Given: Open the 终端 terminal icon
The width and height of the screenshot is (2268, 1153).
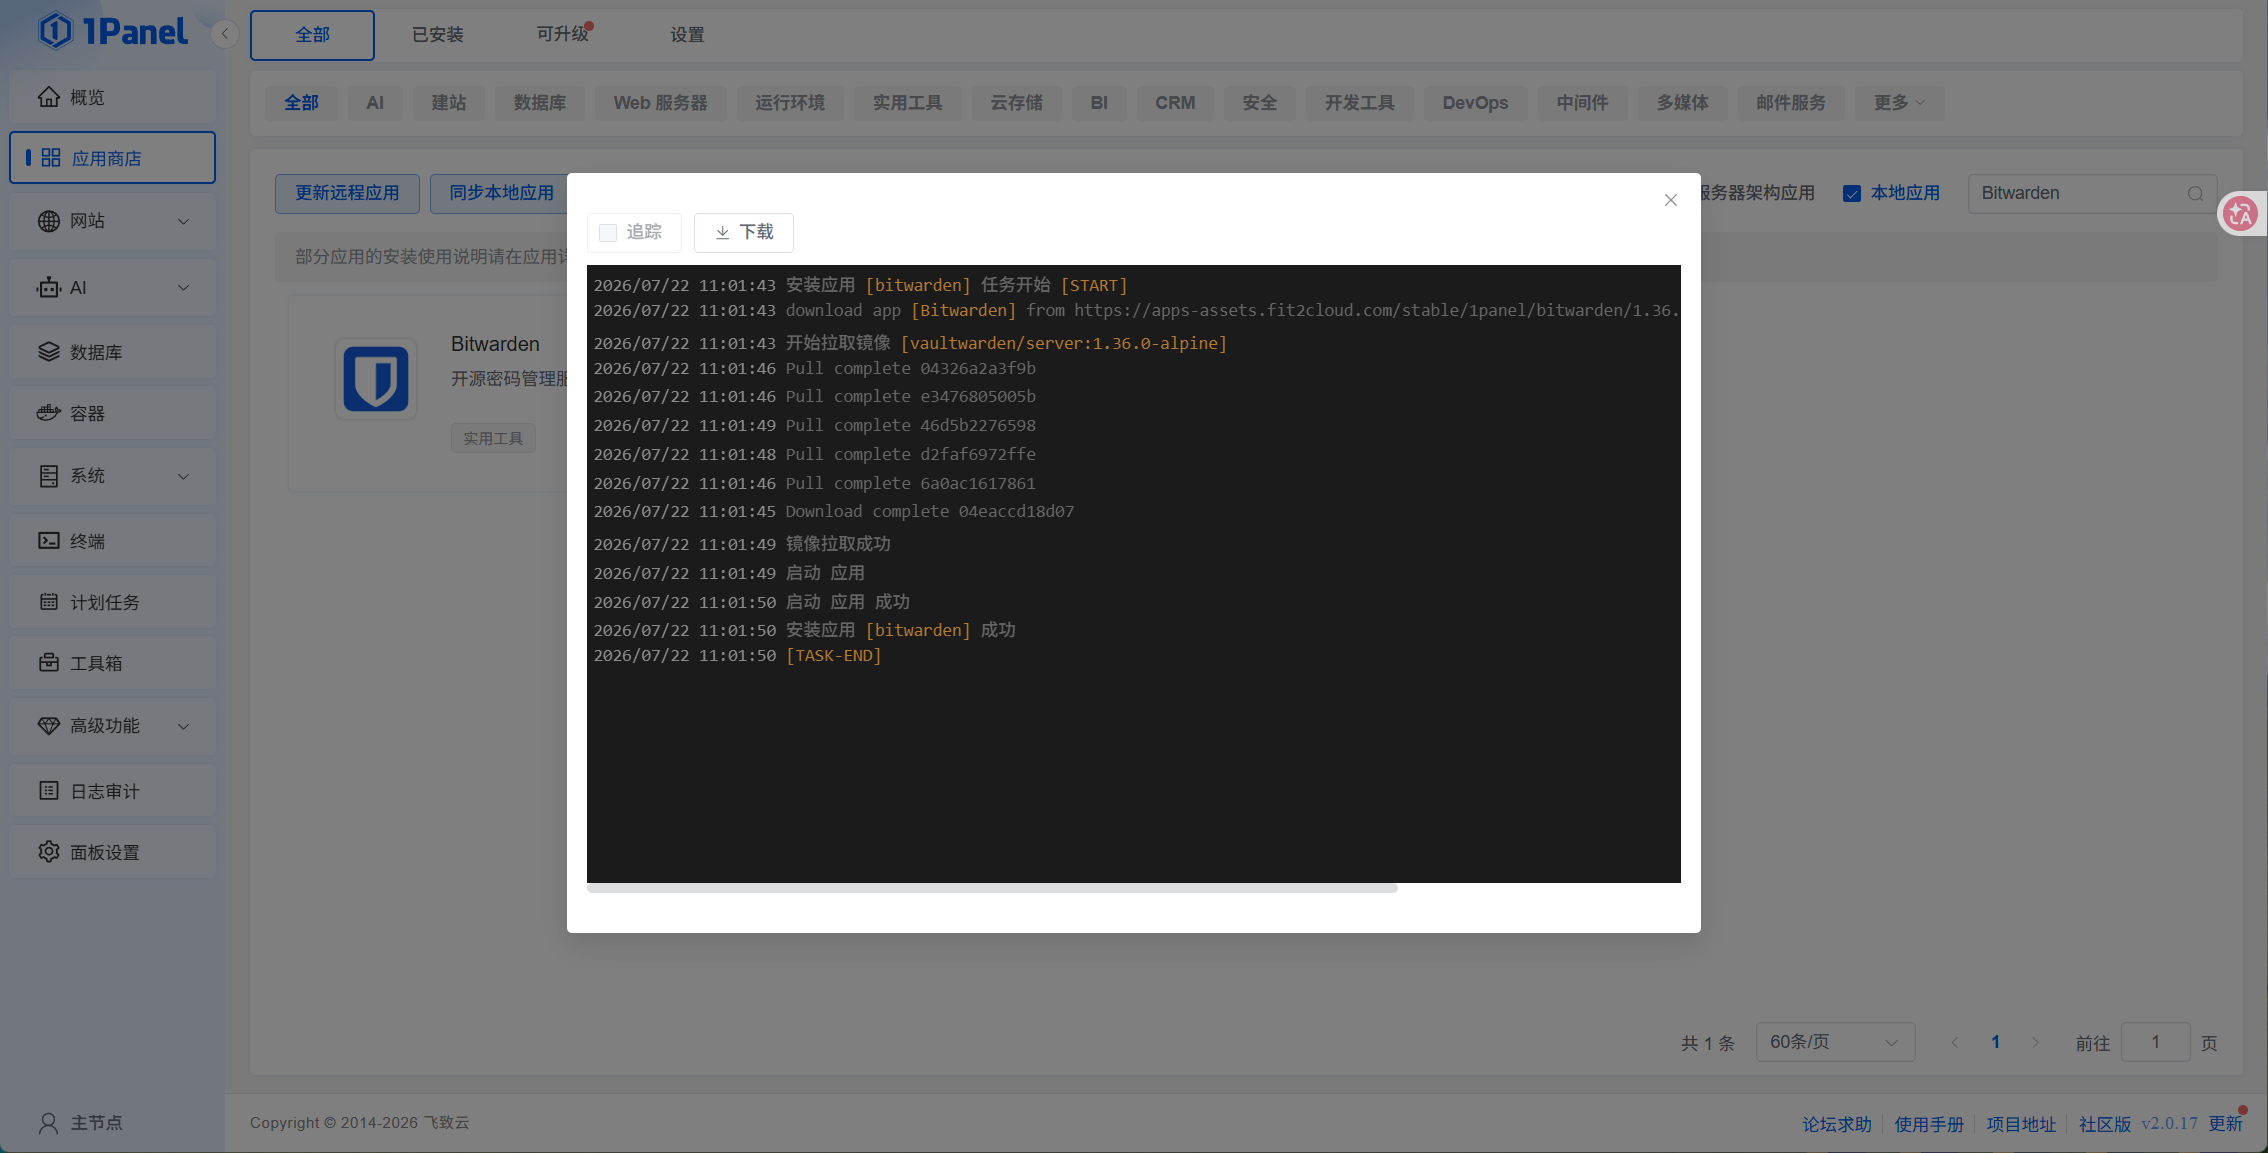Looking at the screenshot, I should [48, 541].
